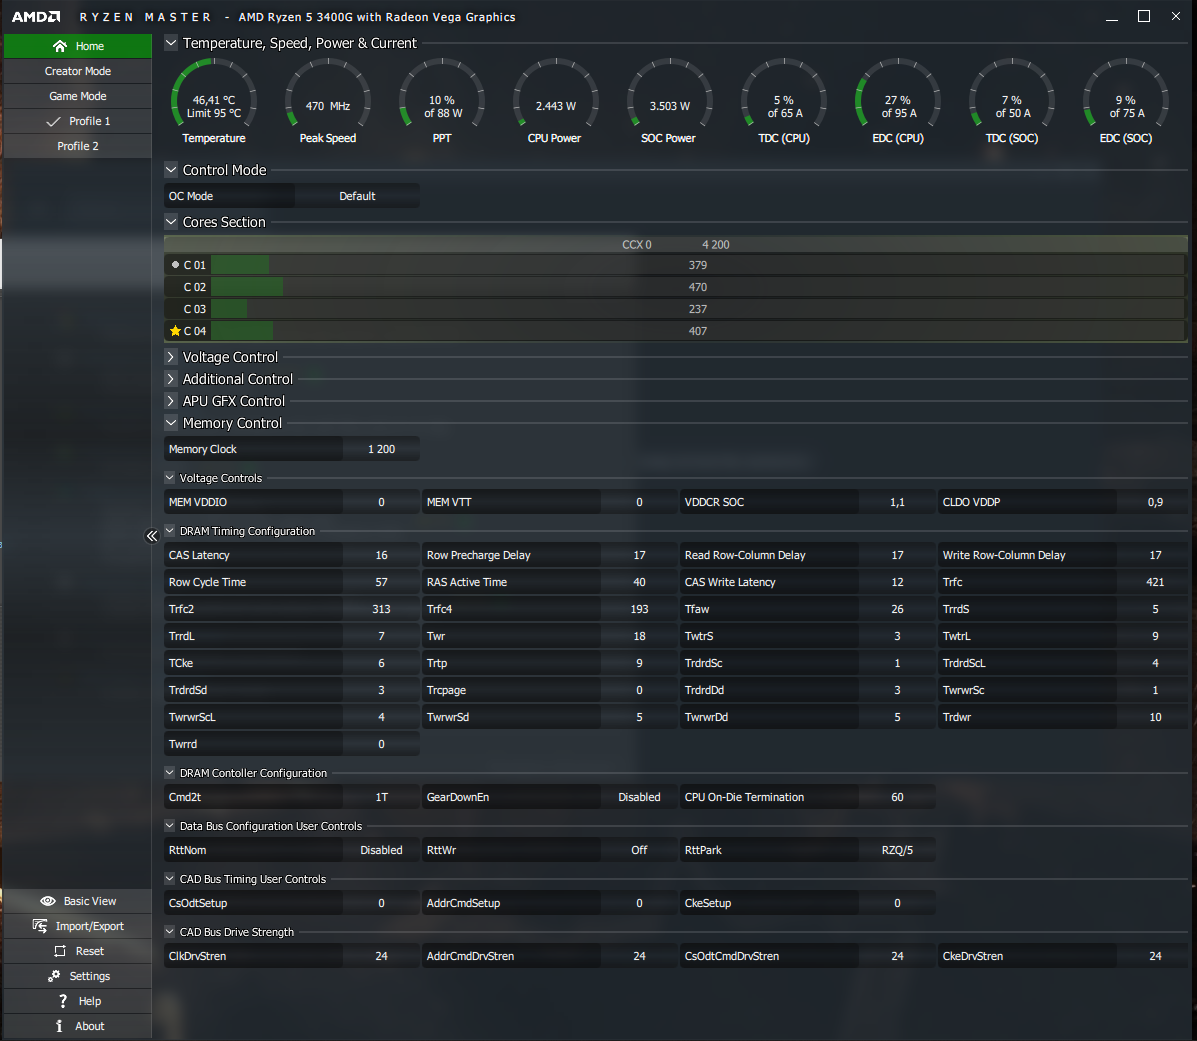The height and width of the screenshot is (1041, 1197).
Task: Click the Profile 1 checkmark icon
Action: (53, 121)
